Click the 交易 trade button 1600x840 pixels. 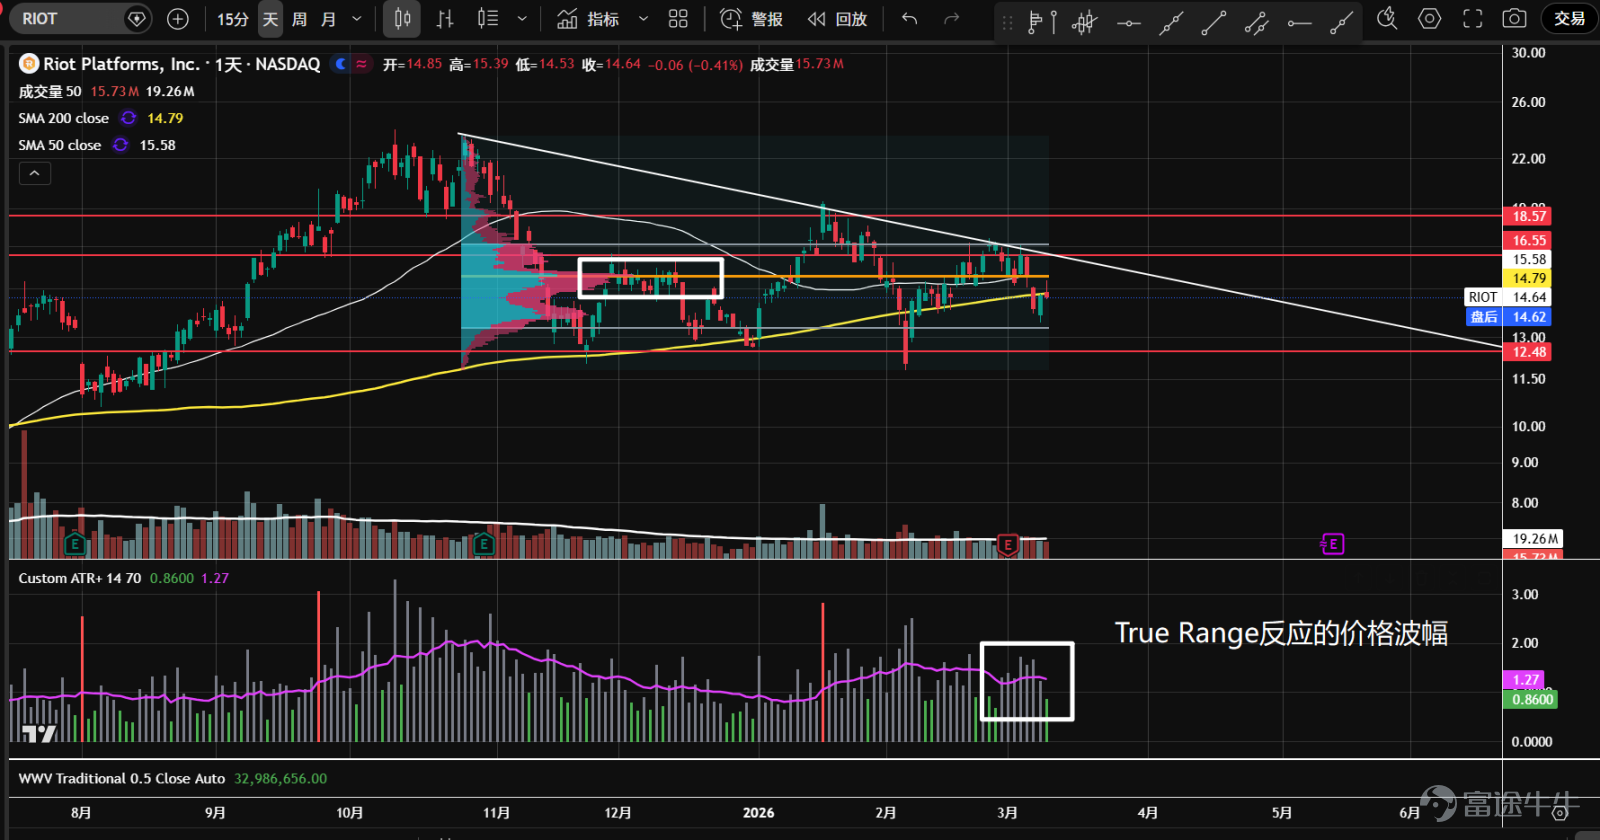(x=1569, y=19)
